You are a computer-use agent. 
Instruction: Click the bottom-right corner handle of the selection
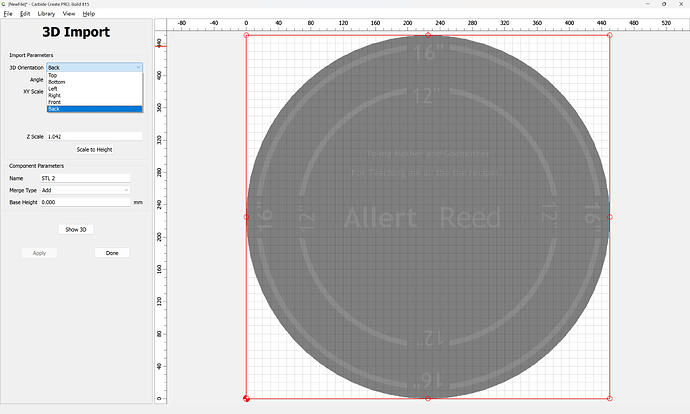pos(609,399)
